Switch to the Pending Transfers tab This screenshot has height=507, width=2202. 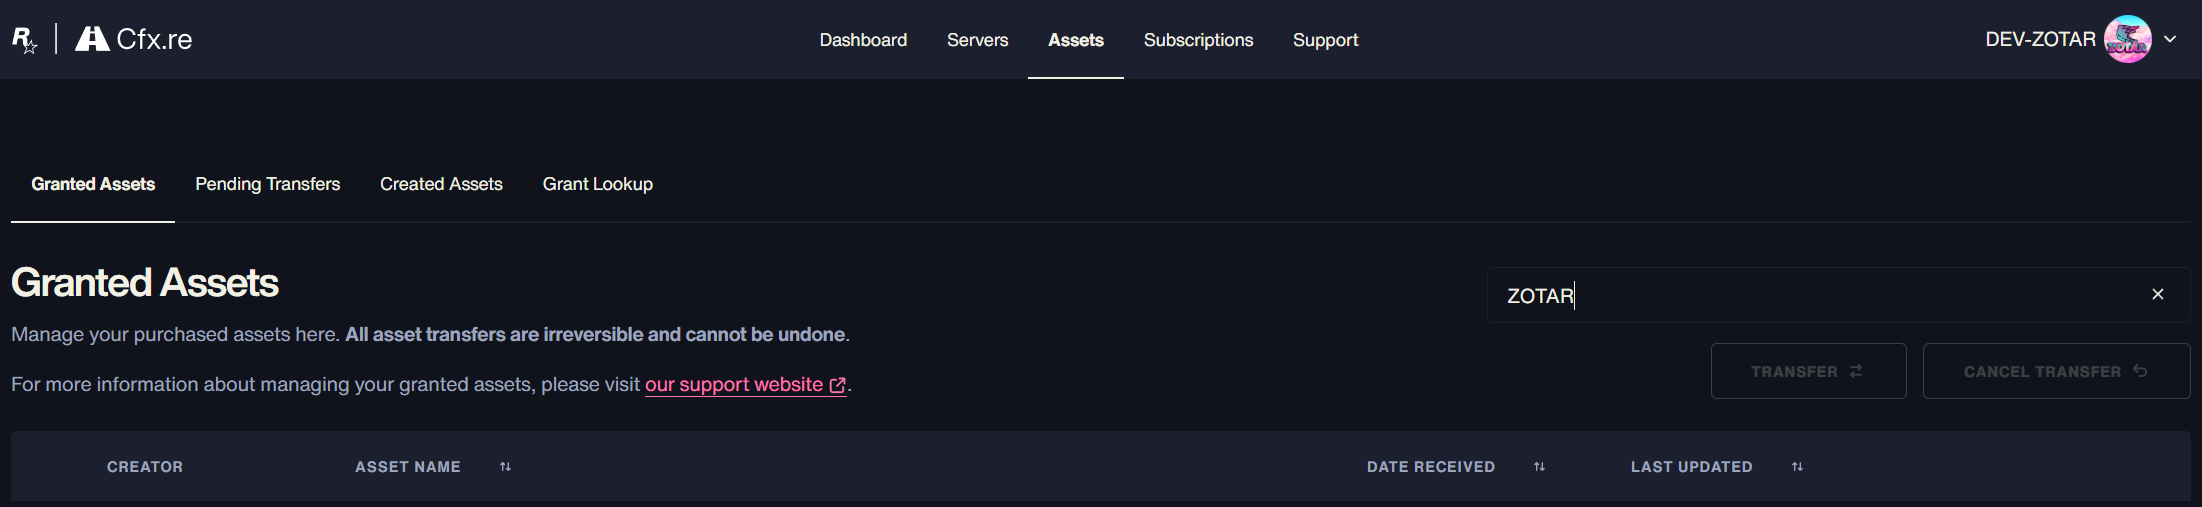[x=267, y=184]
